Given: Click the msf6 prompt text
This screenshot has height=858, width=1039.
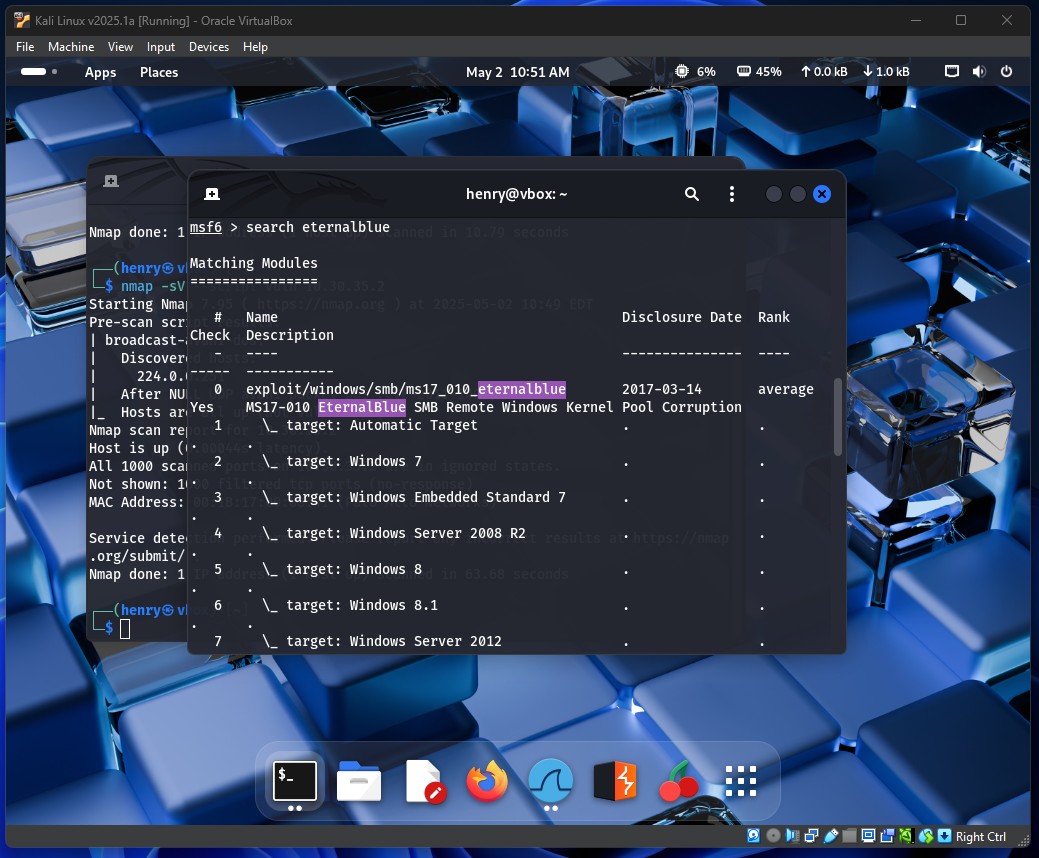Looking at the screenshot, I should pos(205,227).
